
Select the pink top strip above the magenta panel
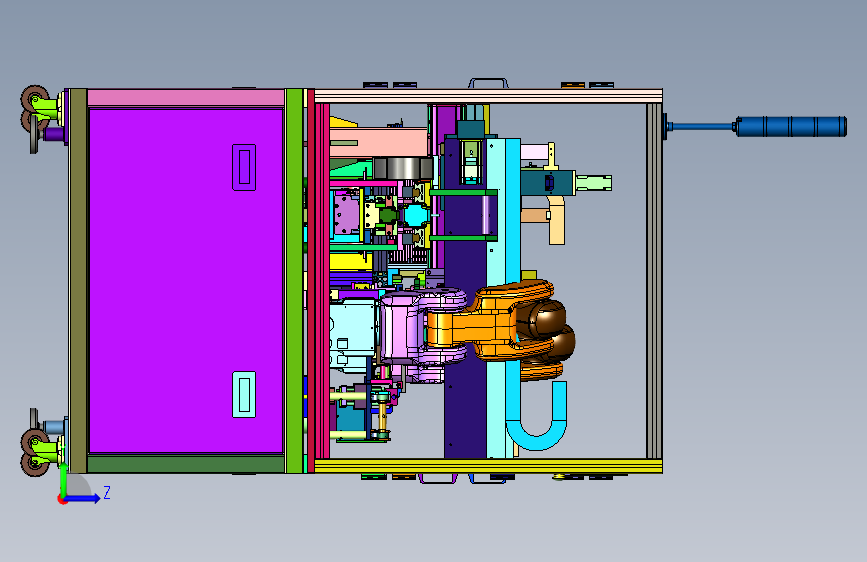point(186,98)
